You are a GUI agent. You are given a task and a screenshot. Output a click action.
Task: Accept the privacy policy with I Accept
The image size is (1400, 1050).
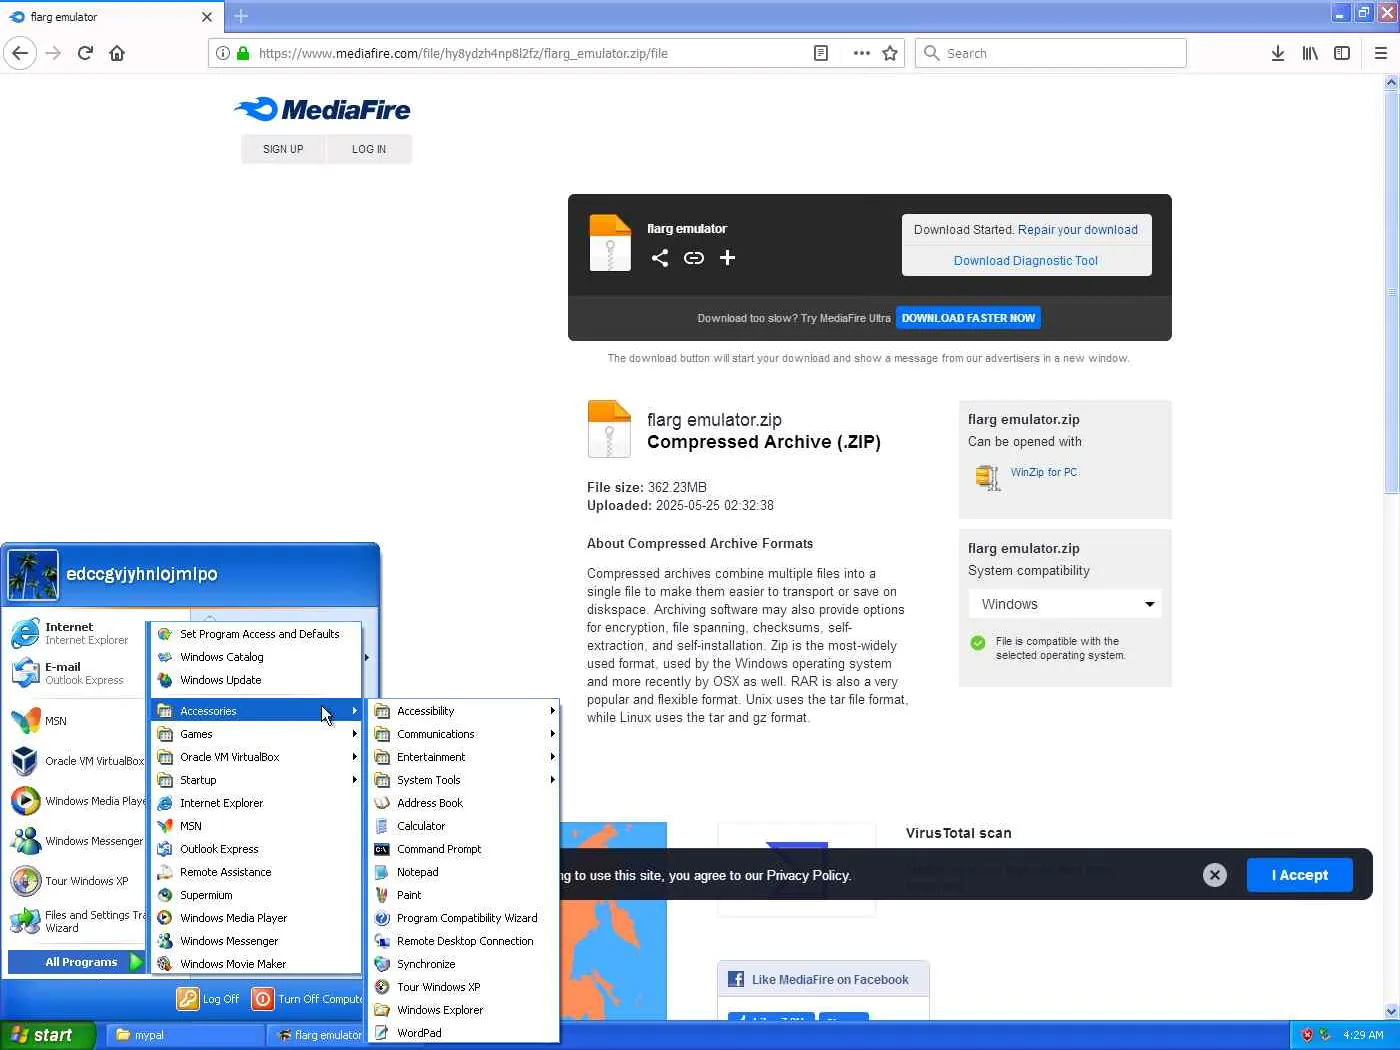coord(1300,875)
